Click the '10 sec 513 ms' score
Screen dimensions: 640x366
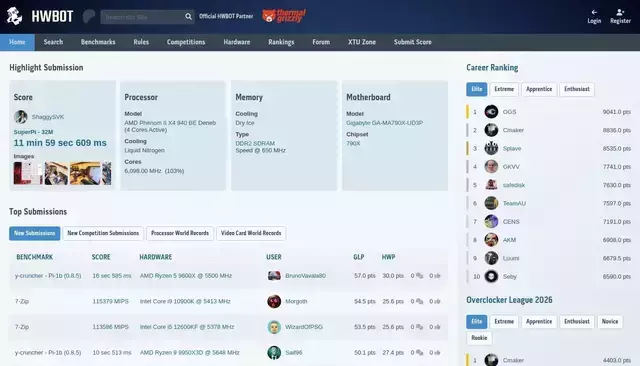tap(112, 353)
